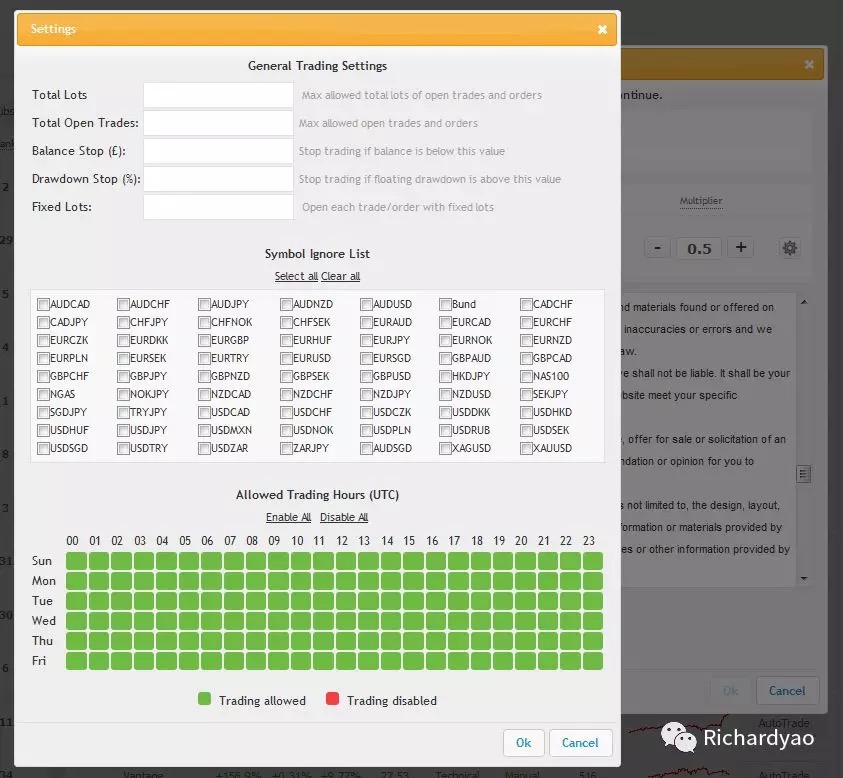Viewport: 843px width, 778px height.
Task: Click Enable All trading hours link
Action: (288, 517)
